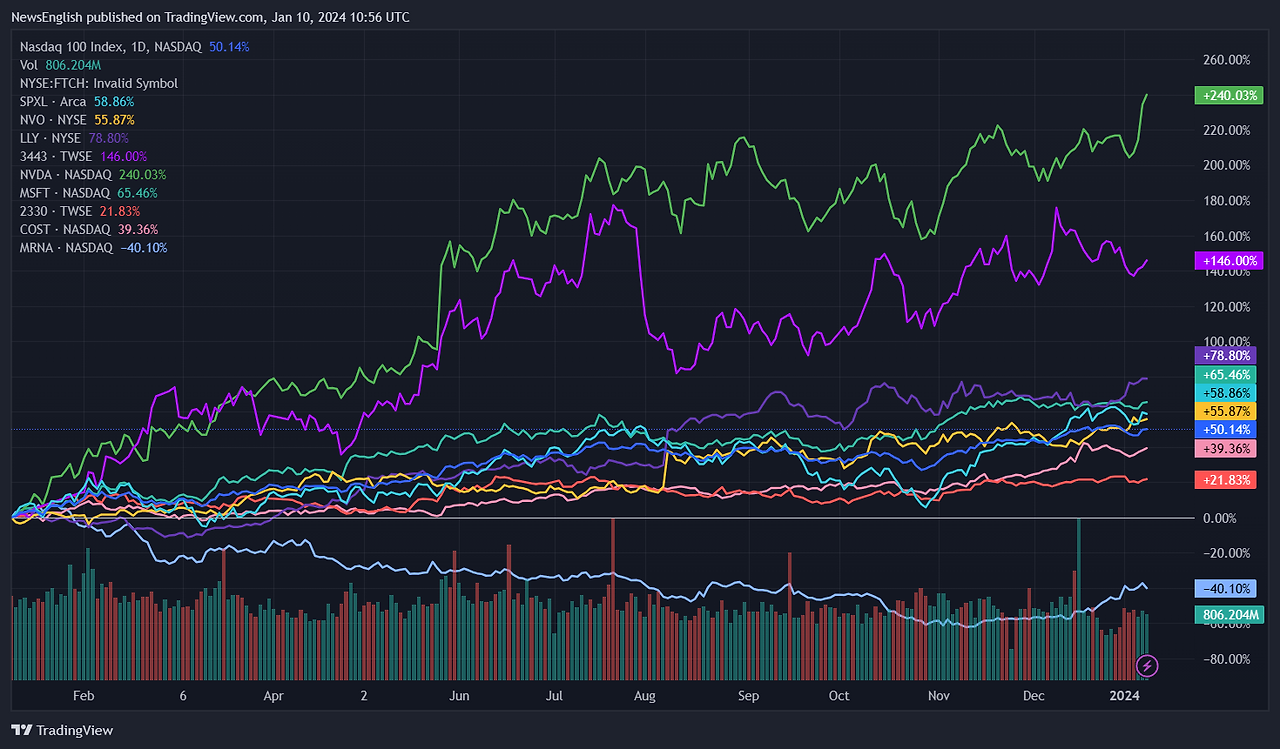The width and height of the screenshot is (1280, 749).
Task: Select the MSFT · NASDAQ legend entry
Action: click(x=64, y=192)
